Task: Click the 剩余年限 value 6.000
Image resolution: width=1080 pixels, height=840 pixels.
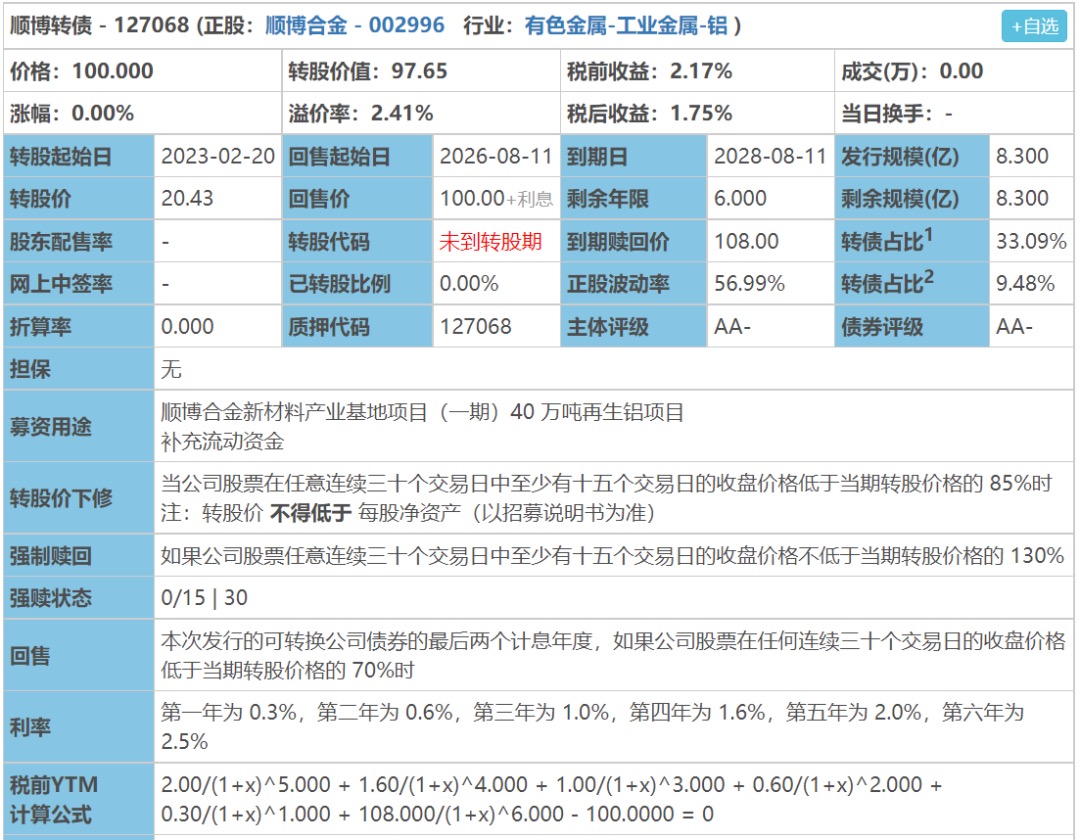Action: point(740,199)
